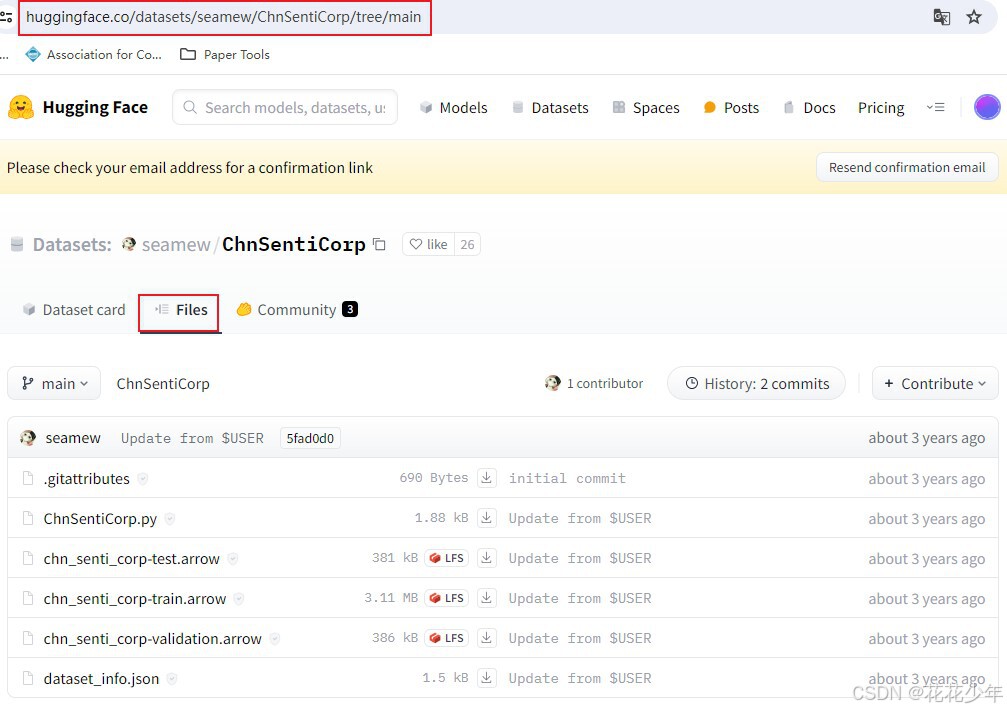The height and width of the screenshot is (711, 1007).
Task: Open the Docs navigation item
Action: pyautogui.click(x=810, y=107)
